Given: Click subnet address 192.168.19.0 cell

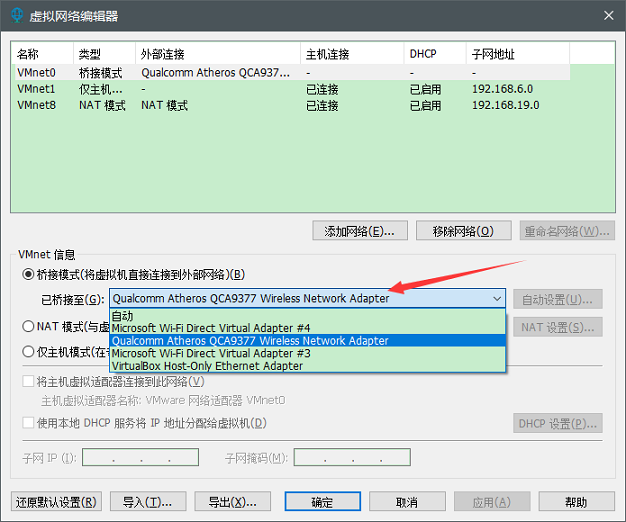Looking at the screenshot, I should [506, 105].
